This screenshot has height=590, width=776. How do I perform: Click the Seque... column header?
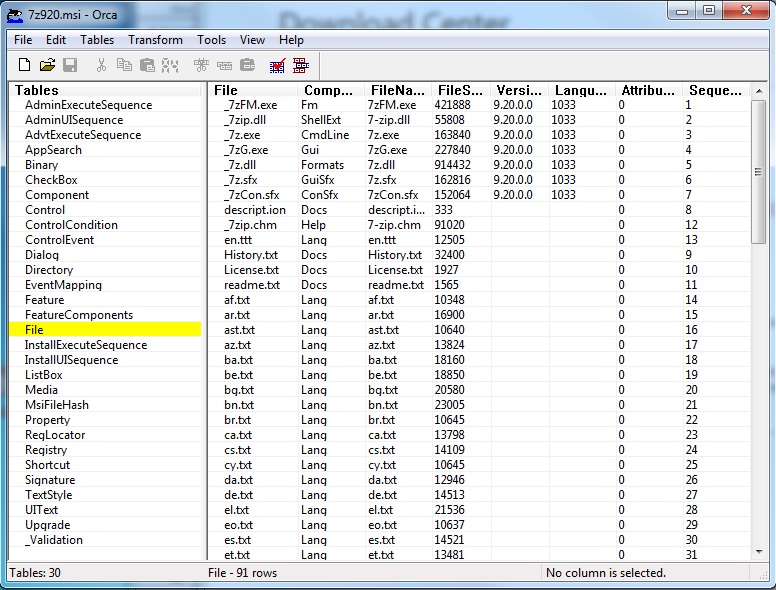coord(716,90)
